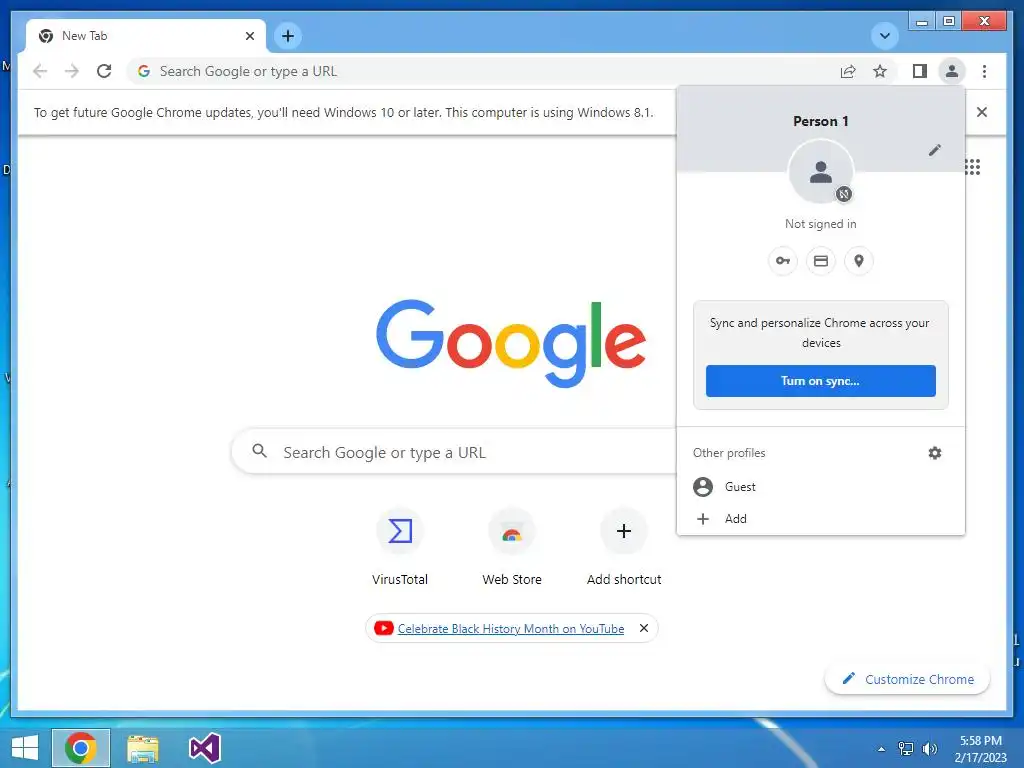The height and width of the screenshot is (768, 1024).
Task: Share this page via the share icon
Action: (x=848, y=71)
